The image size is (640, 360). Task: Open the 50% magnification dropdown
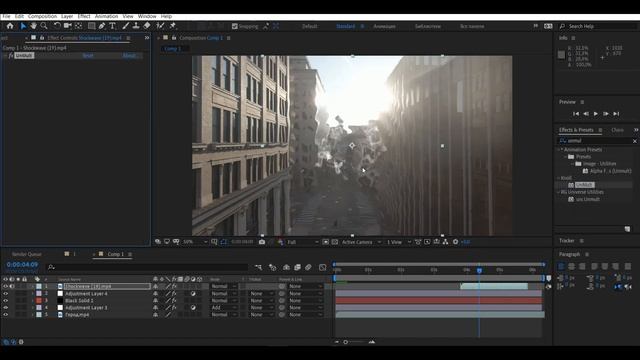click(195, 242)
